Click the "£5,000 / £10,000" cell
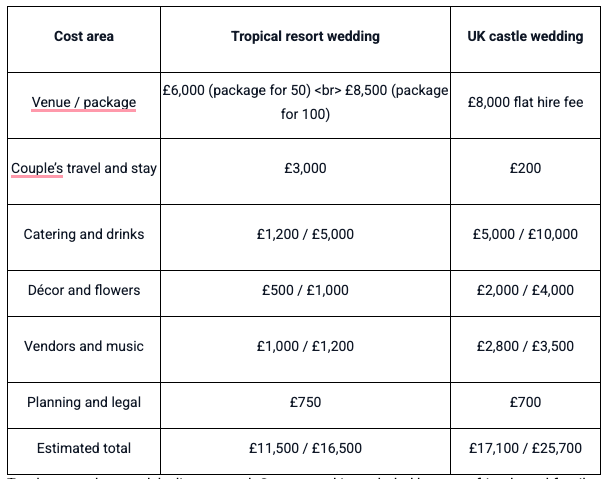Screen dimensions: 607x479 tap(525, 234)
